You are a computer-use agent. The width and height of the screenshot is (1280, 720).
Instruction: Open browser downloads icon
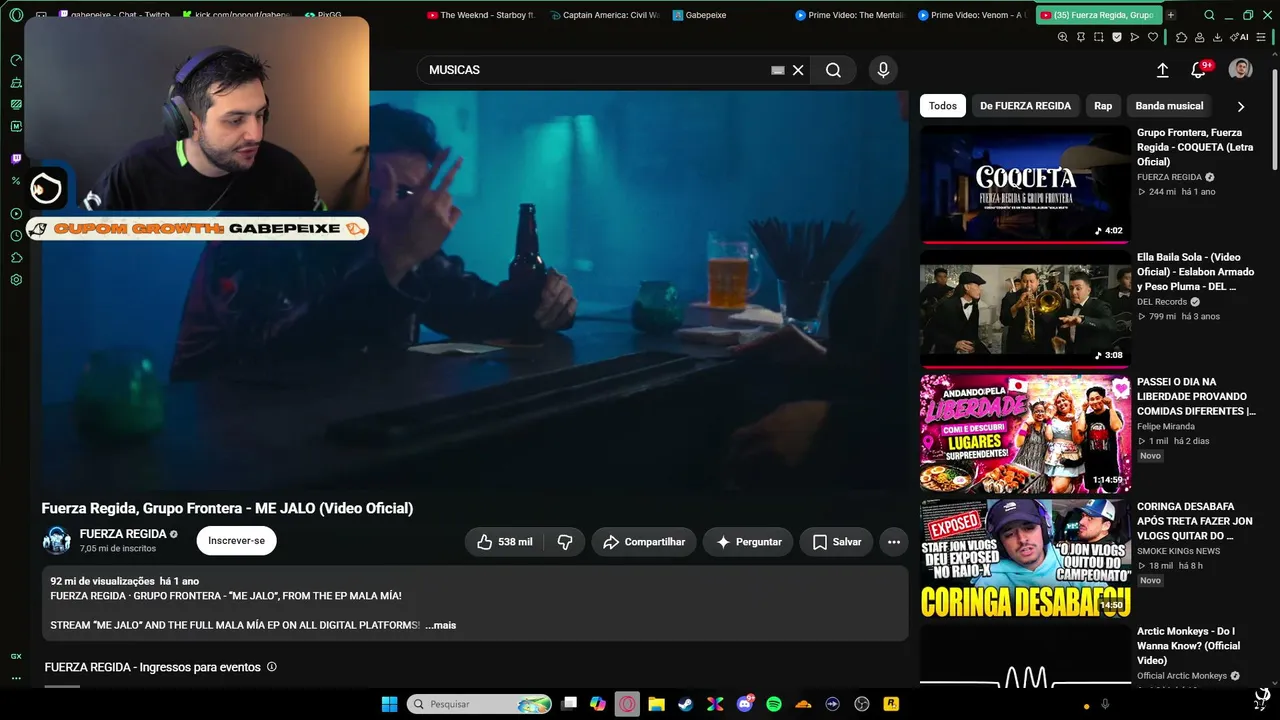point(1217,37)
